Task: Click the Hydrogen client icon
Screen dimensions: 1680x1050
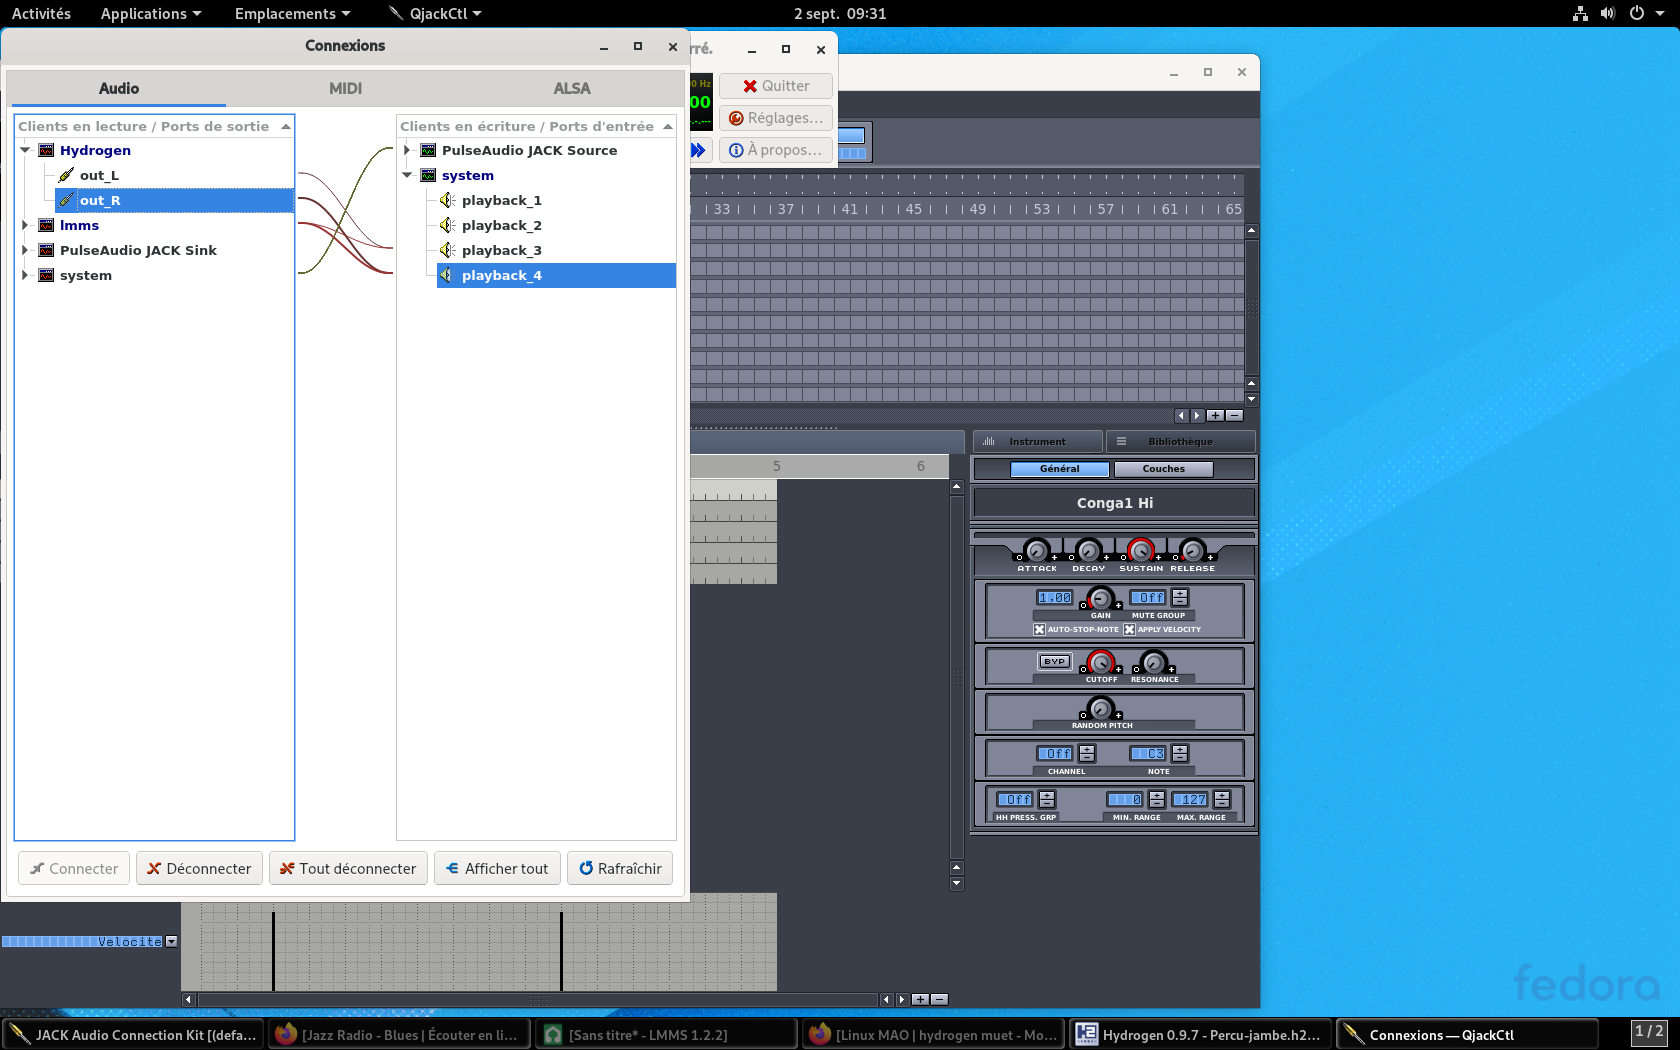Action: [x=46, y=150]
